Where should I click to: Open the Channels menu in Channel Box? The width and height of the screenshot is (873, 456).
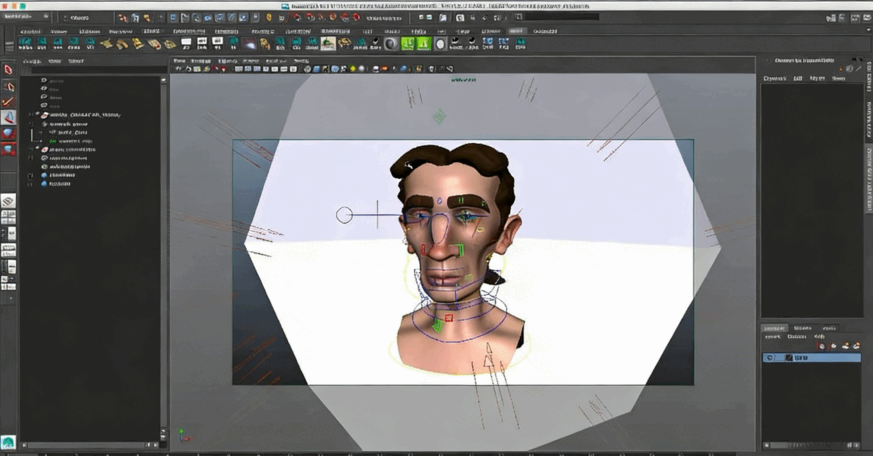click(x=775, y=78)
